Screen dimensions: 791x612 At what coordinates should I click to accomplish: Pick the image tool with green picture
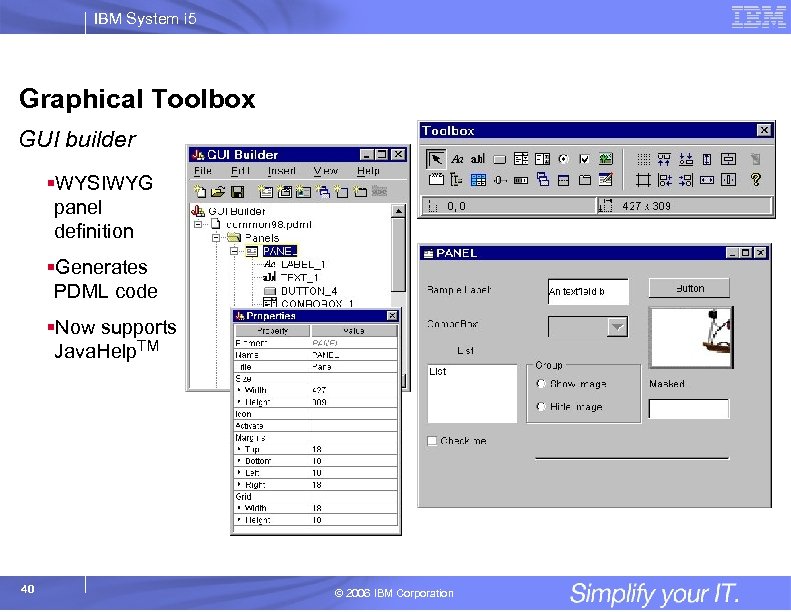pyautogui.click(x=606, y=159)
